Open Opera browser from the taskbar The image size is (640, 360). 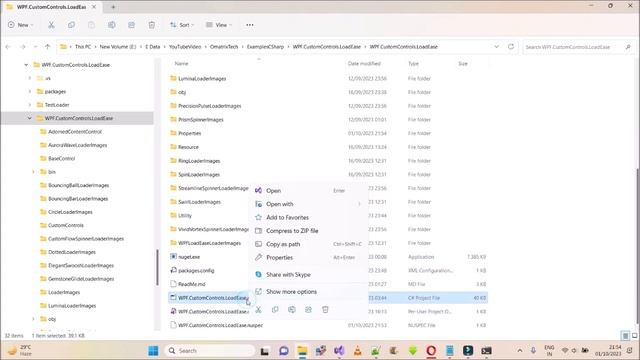click(x=431, y=351)
